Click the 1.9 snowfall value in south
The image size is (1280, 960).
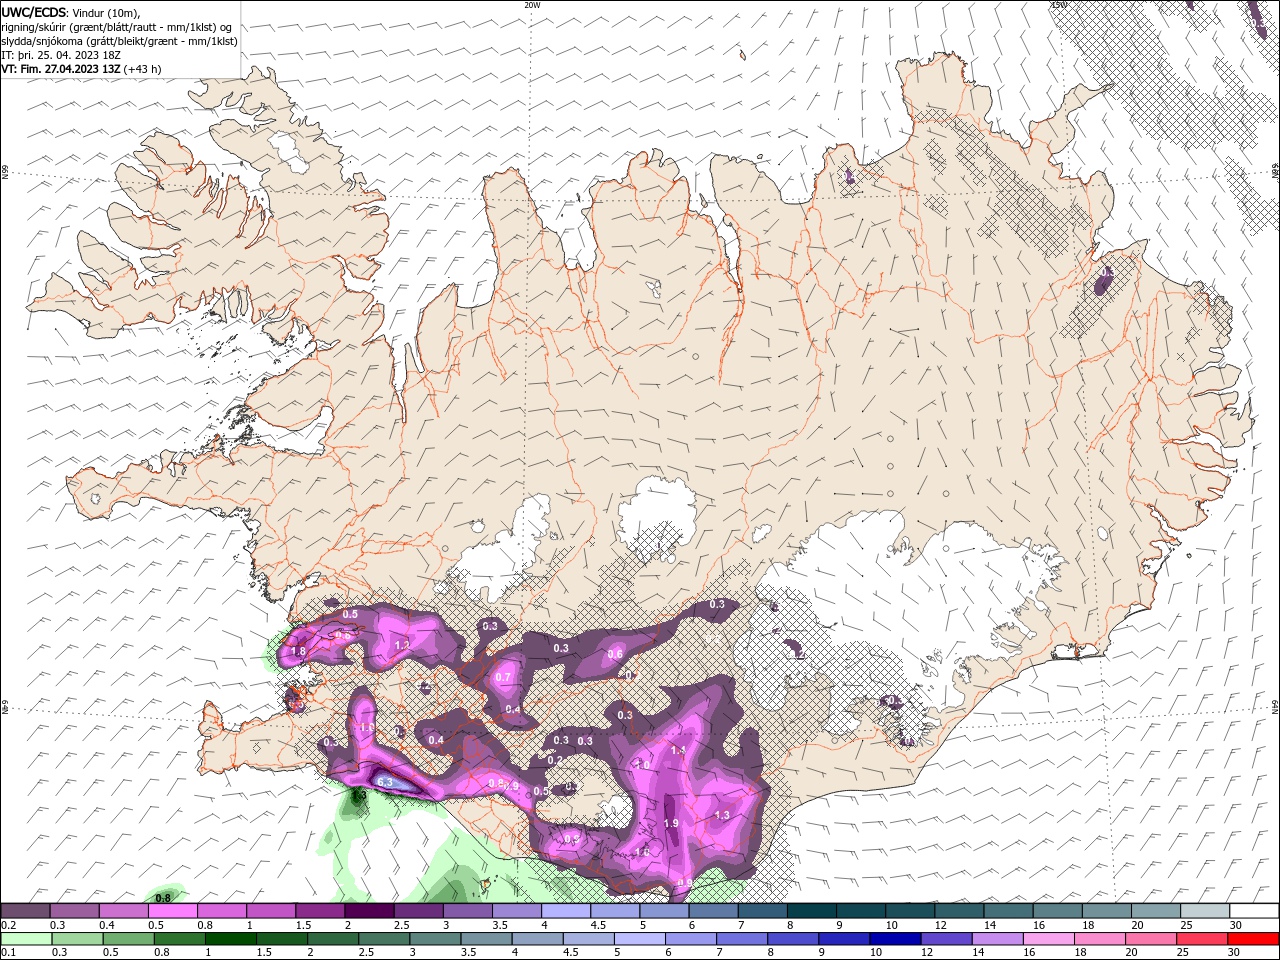pyautogui.click(x=671, y=823)
